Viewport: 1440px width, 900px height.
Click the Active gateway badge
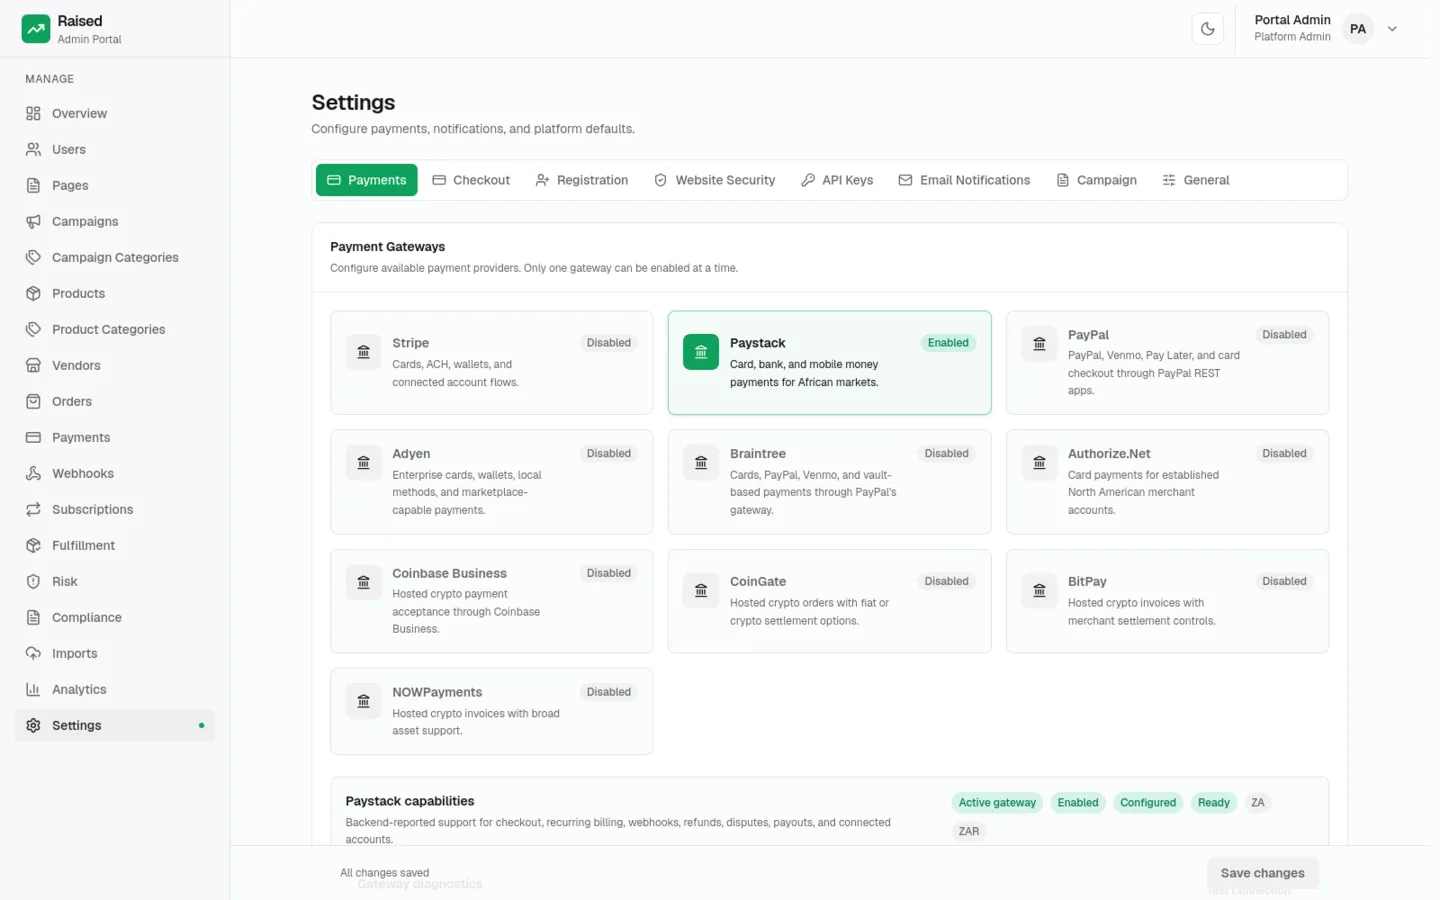tap(997, 803)
